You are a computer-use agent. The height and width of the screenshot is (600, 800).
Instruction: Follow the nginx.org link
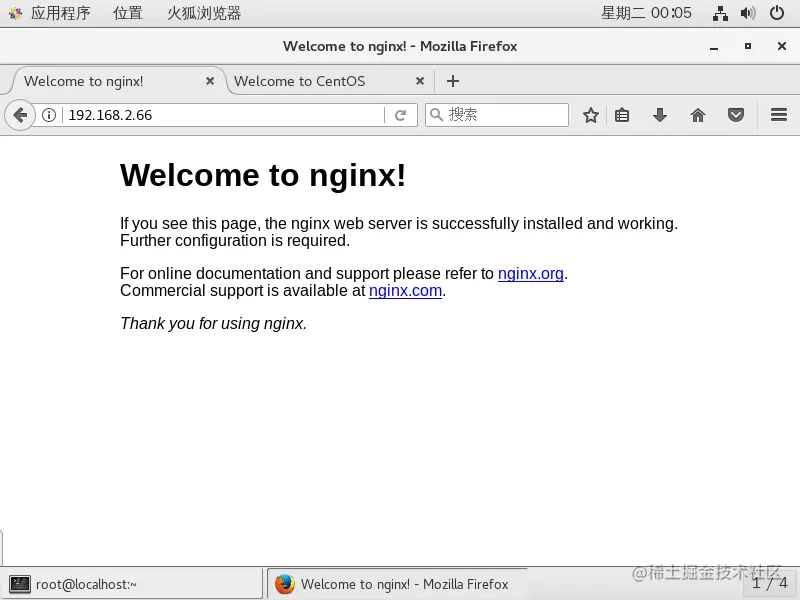point(531,273)
